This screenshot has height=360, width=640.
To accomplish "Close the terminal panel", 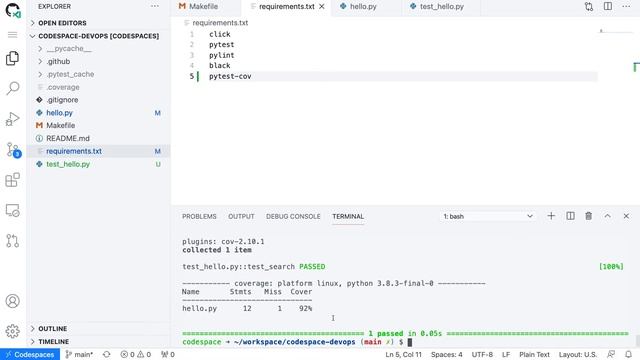I will (x=626, y=216).
